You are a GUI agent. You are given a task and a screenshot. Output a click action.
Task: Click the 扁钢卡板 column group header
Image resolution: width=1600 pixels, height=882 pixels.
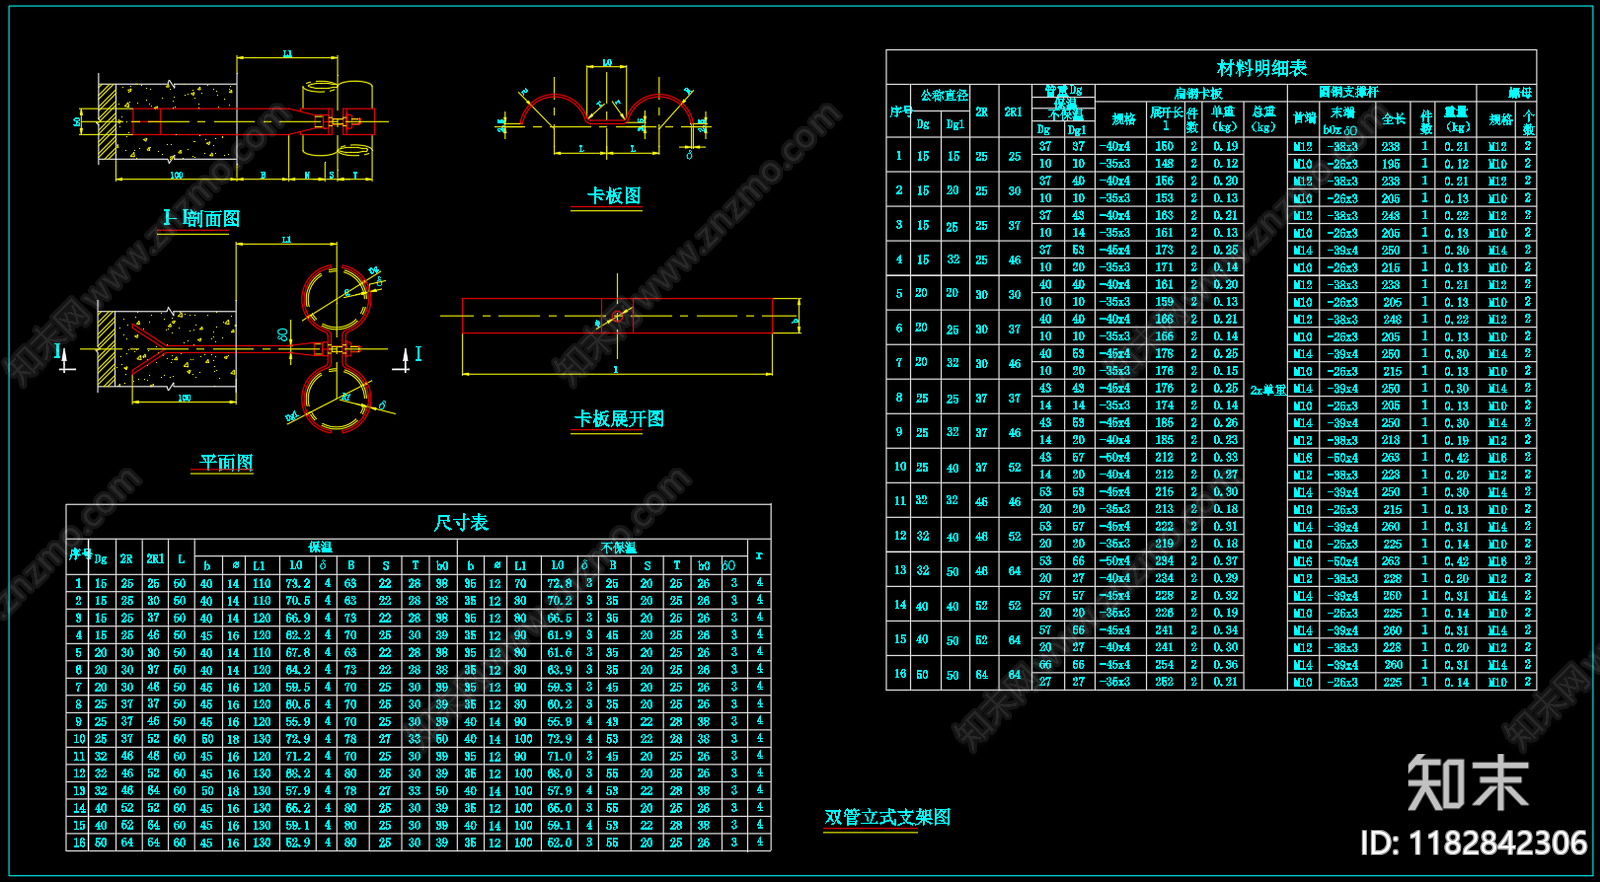1198,93
